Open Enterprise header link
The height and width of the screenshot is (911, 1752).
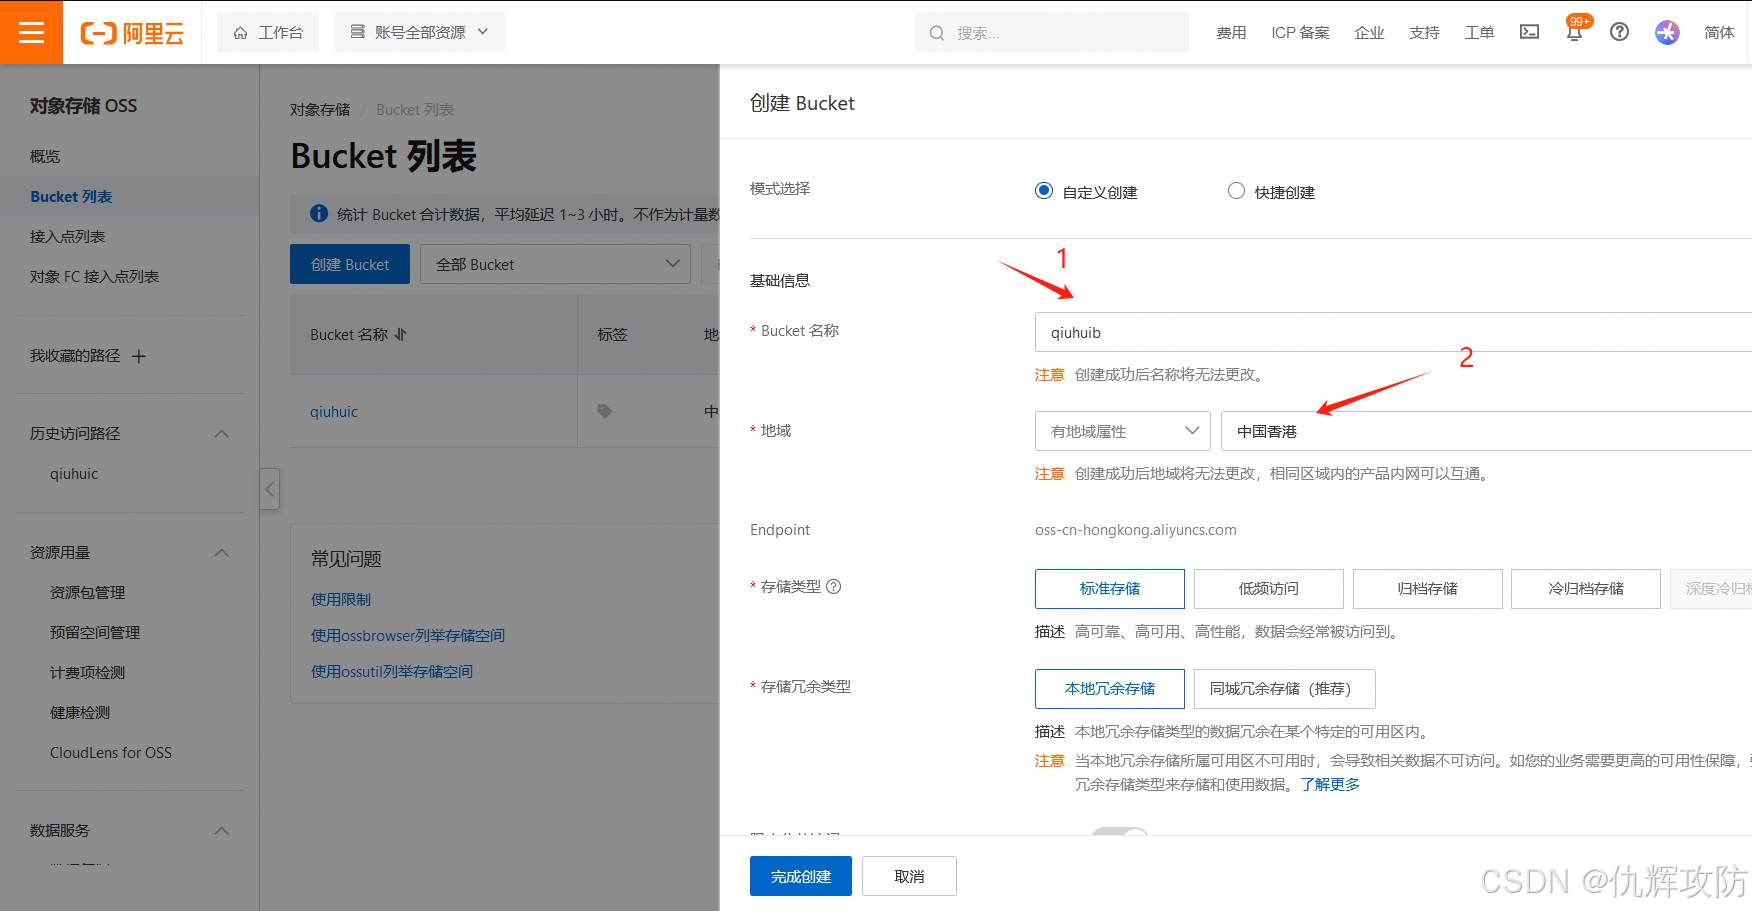(1369, 32)
